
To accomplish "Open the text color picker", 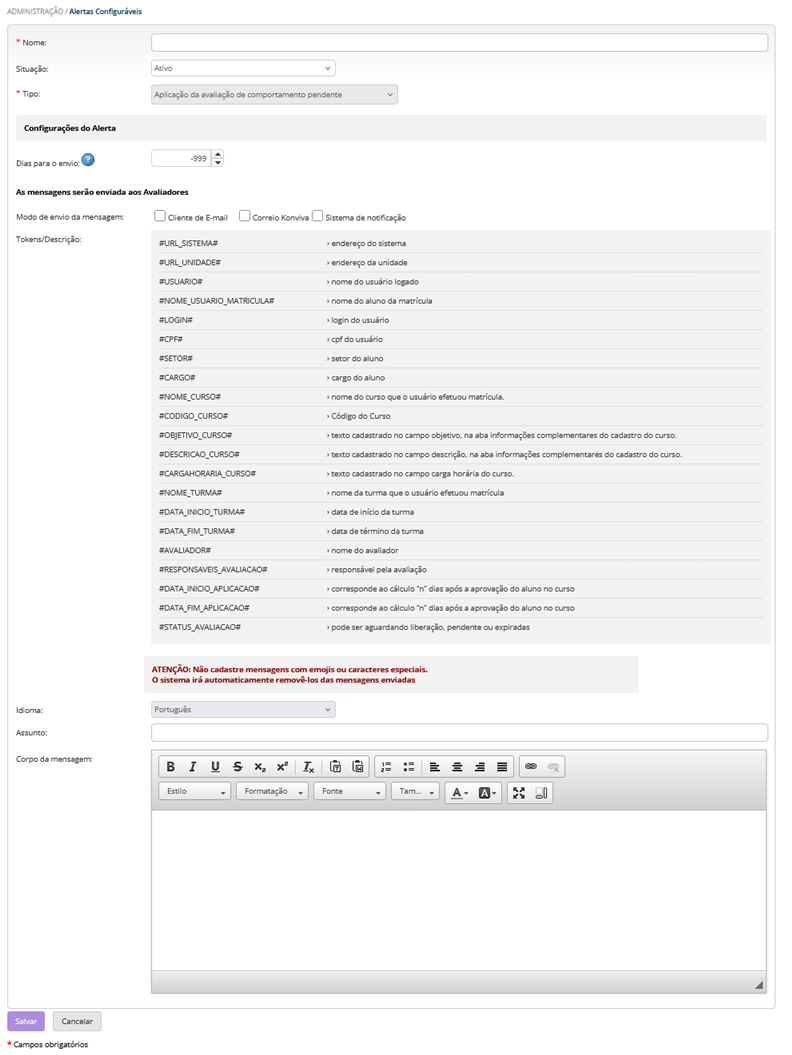I will tap(459, 792).
